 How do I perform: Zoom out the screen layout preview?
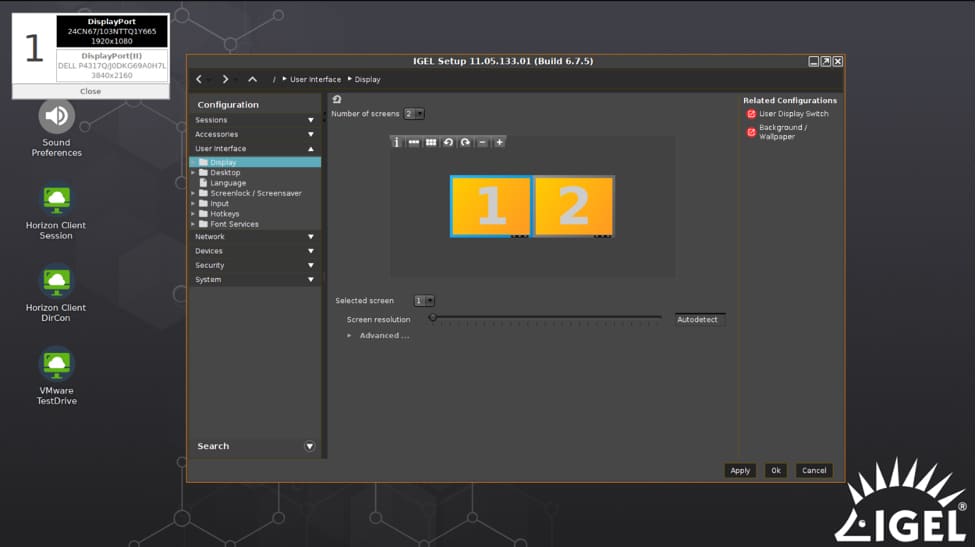(x=482, y=143)
